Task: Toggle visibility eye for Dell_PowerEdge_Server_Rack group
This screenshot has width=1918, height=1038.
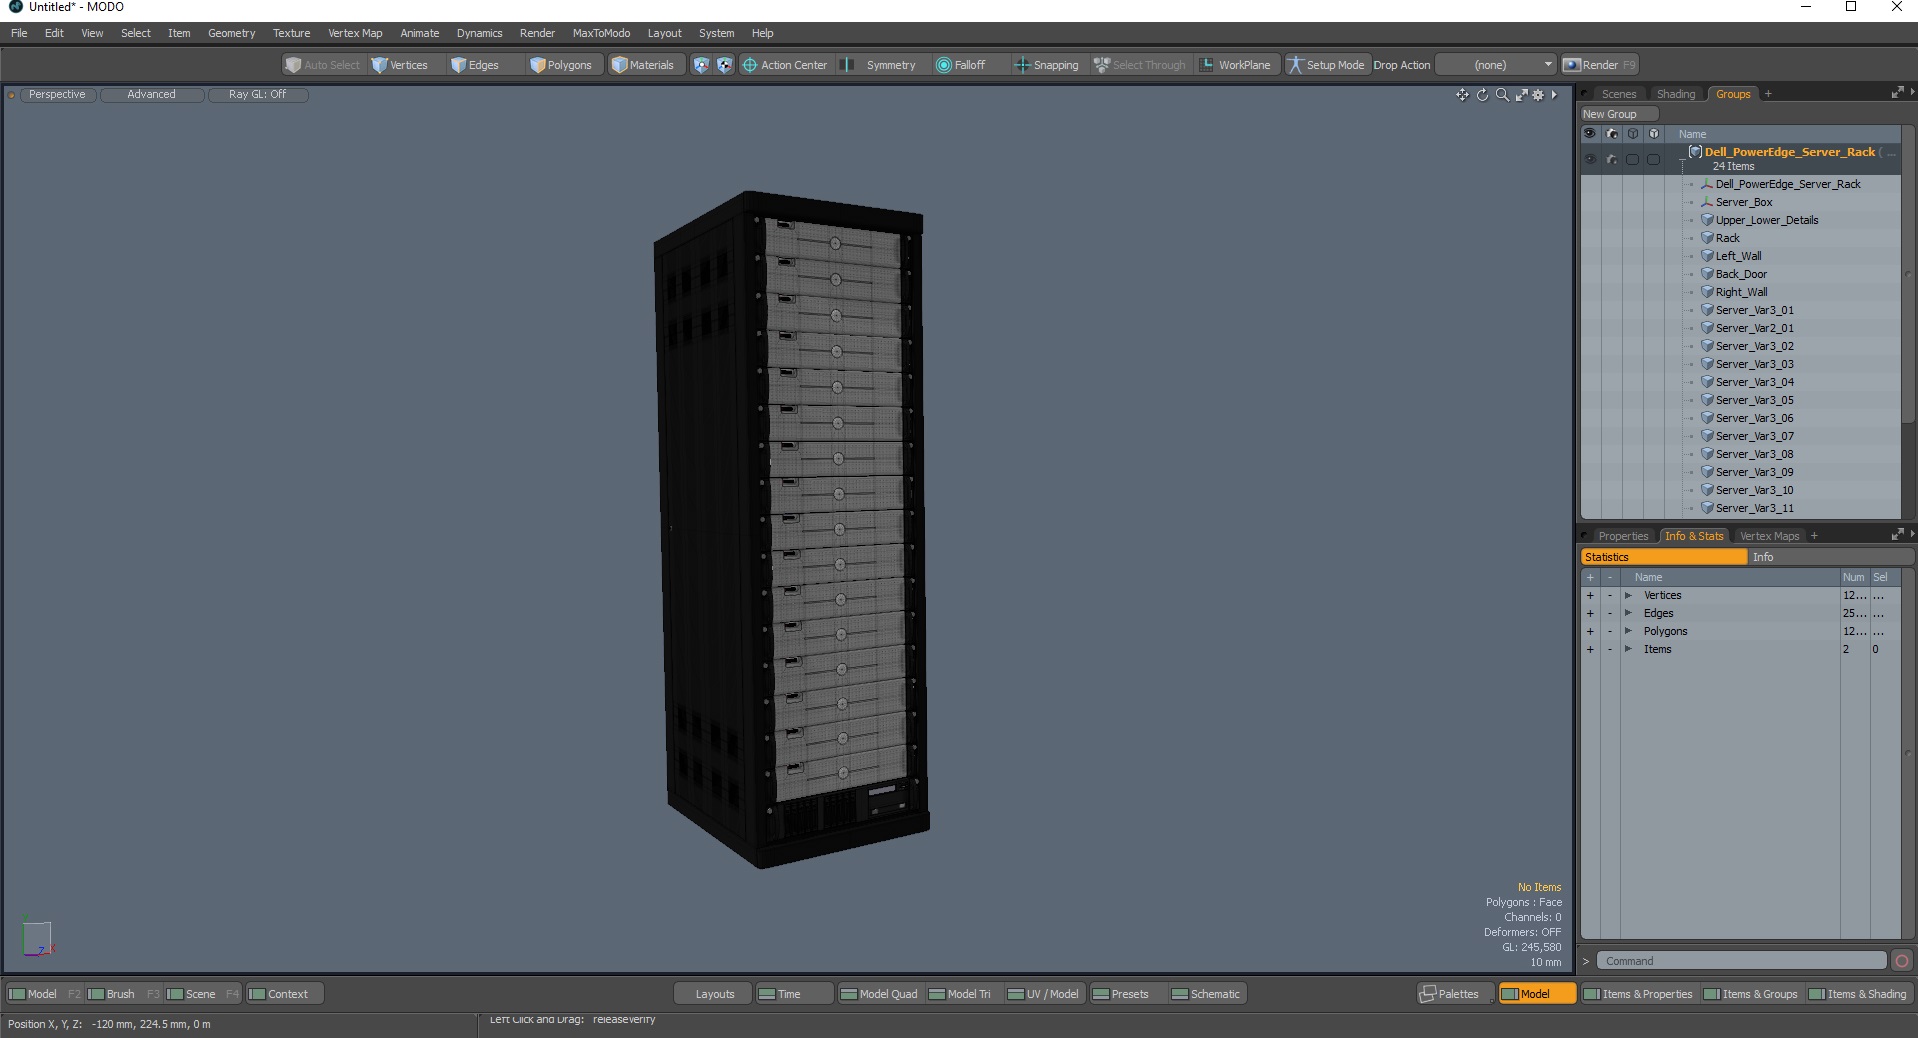Action: (x=1590, y=159)
